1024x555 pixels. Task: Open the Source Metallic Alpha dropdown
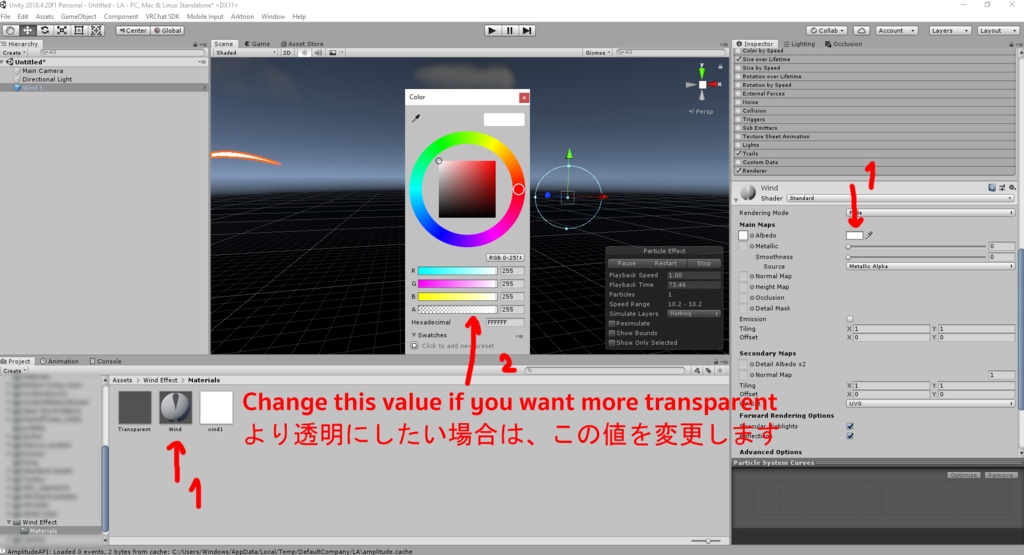[x=930, y=266]
